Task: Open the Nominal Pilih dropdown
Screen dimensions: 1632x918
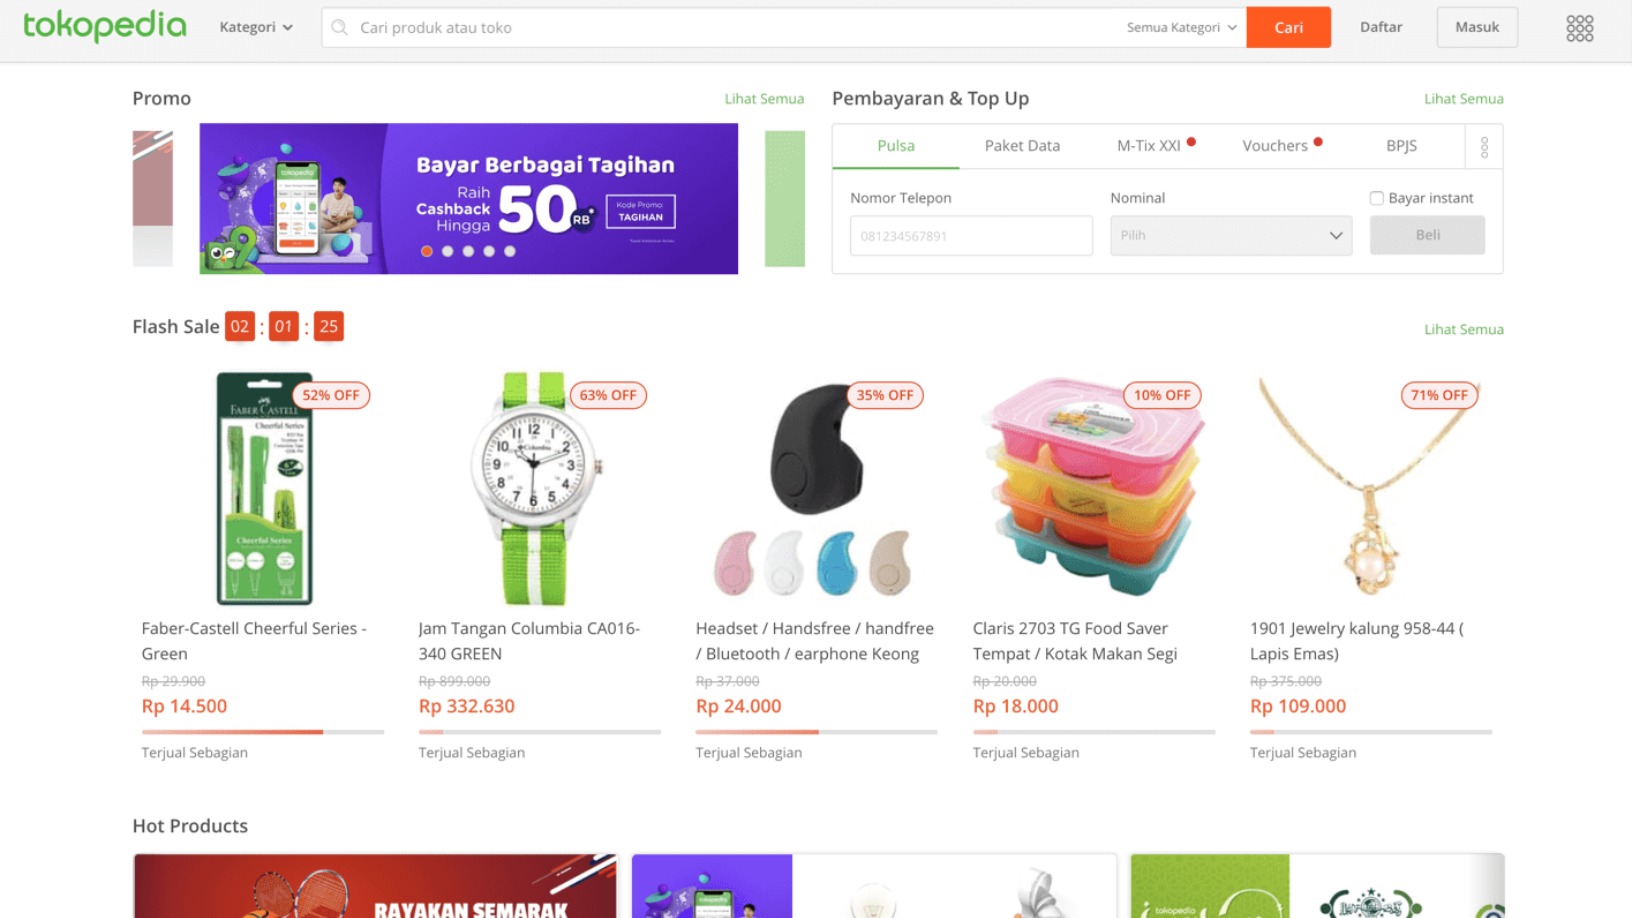Action: point(1230,236)
